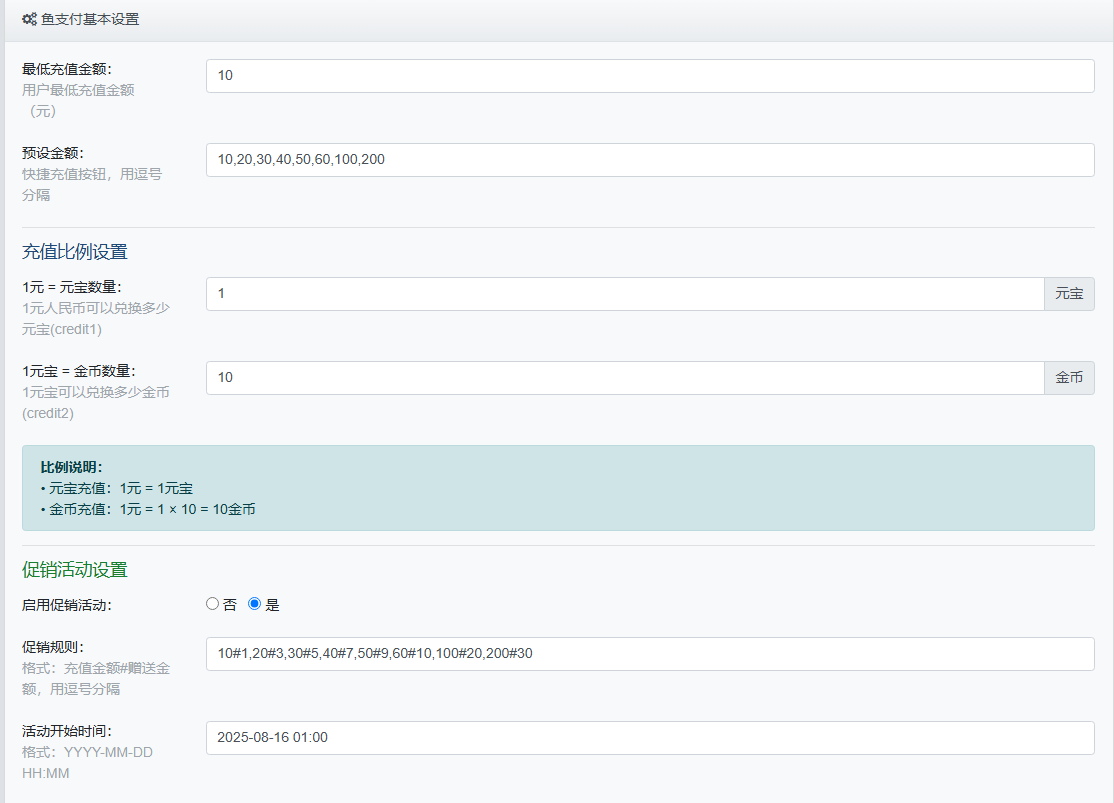Click the 充值比例设置 section heading

75,252
